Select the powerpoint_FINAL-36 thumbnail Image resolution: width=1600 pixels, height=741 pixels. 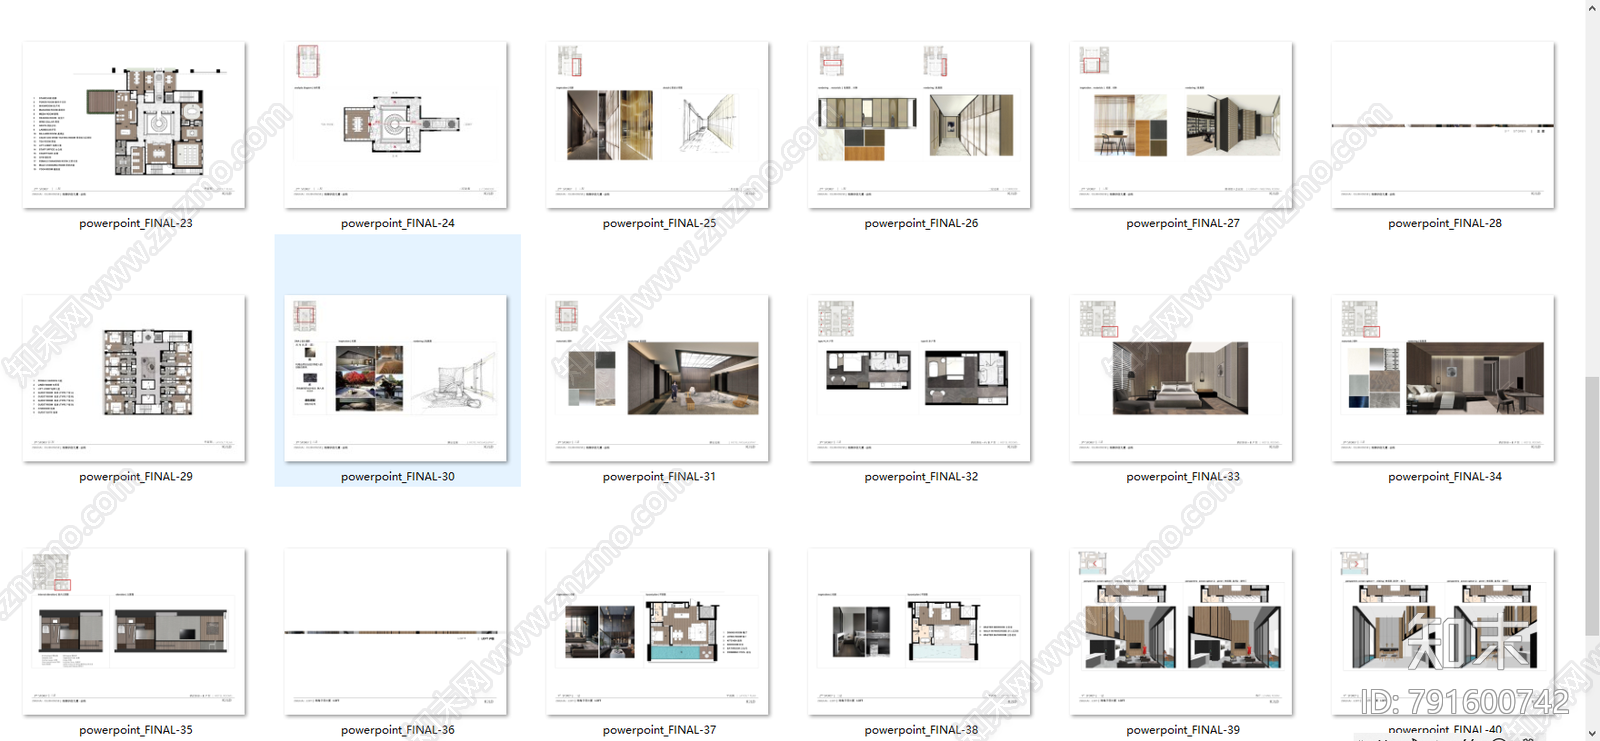tap(396, 631)
